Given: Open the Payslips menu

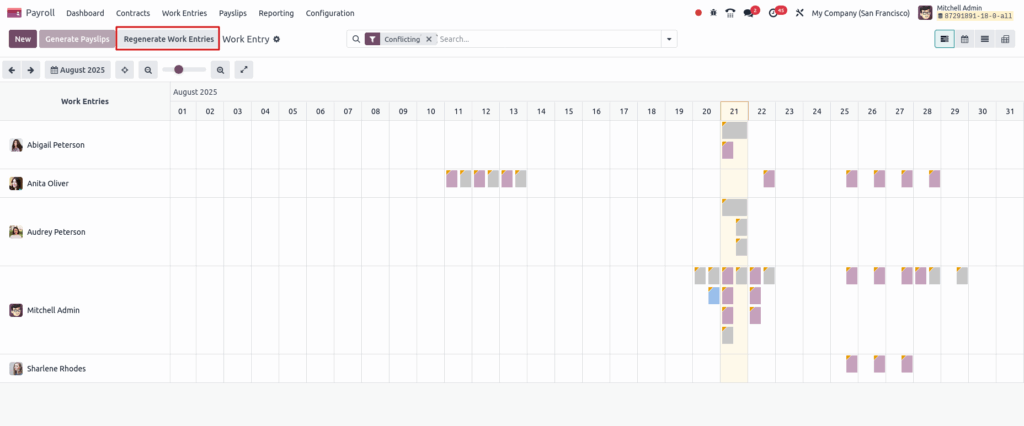Looking at the screenshot, I should click(x=232, y=13).
